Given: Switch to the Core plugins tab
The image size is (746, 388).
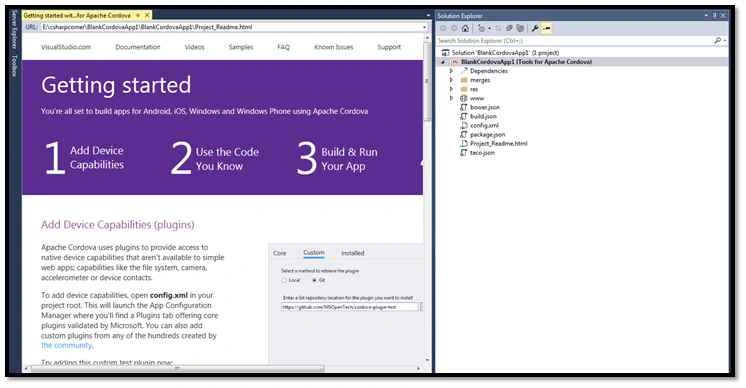Looking at the screenshot, I should coord(280,253).
